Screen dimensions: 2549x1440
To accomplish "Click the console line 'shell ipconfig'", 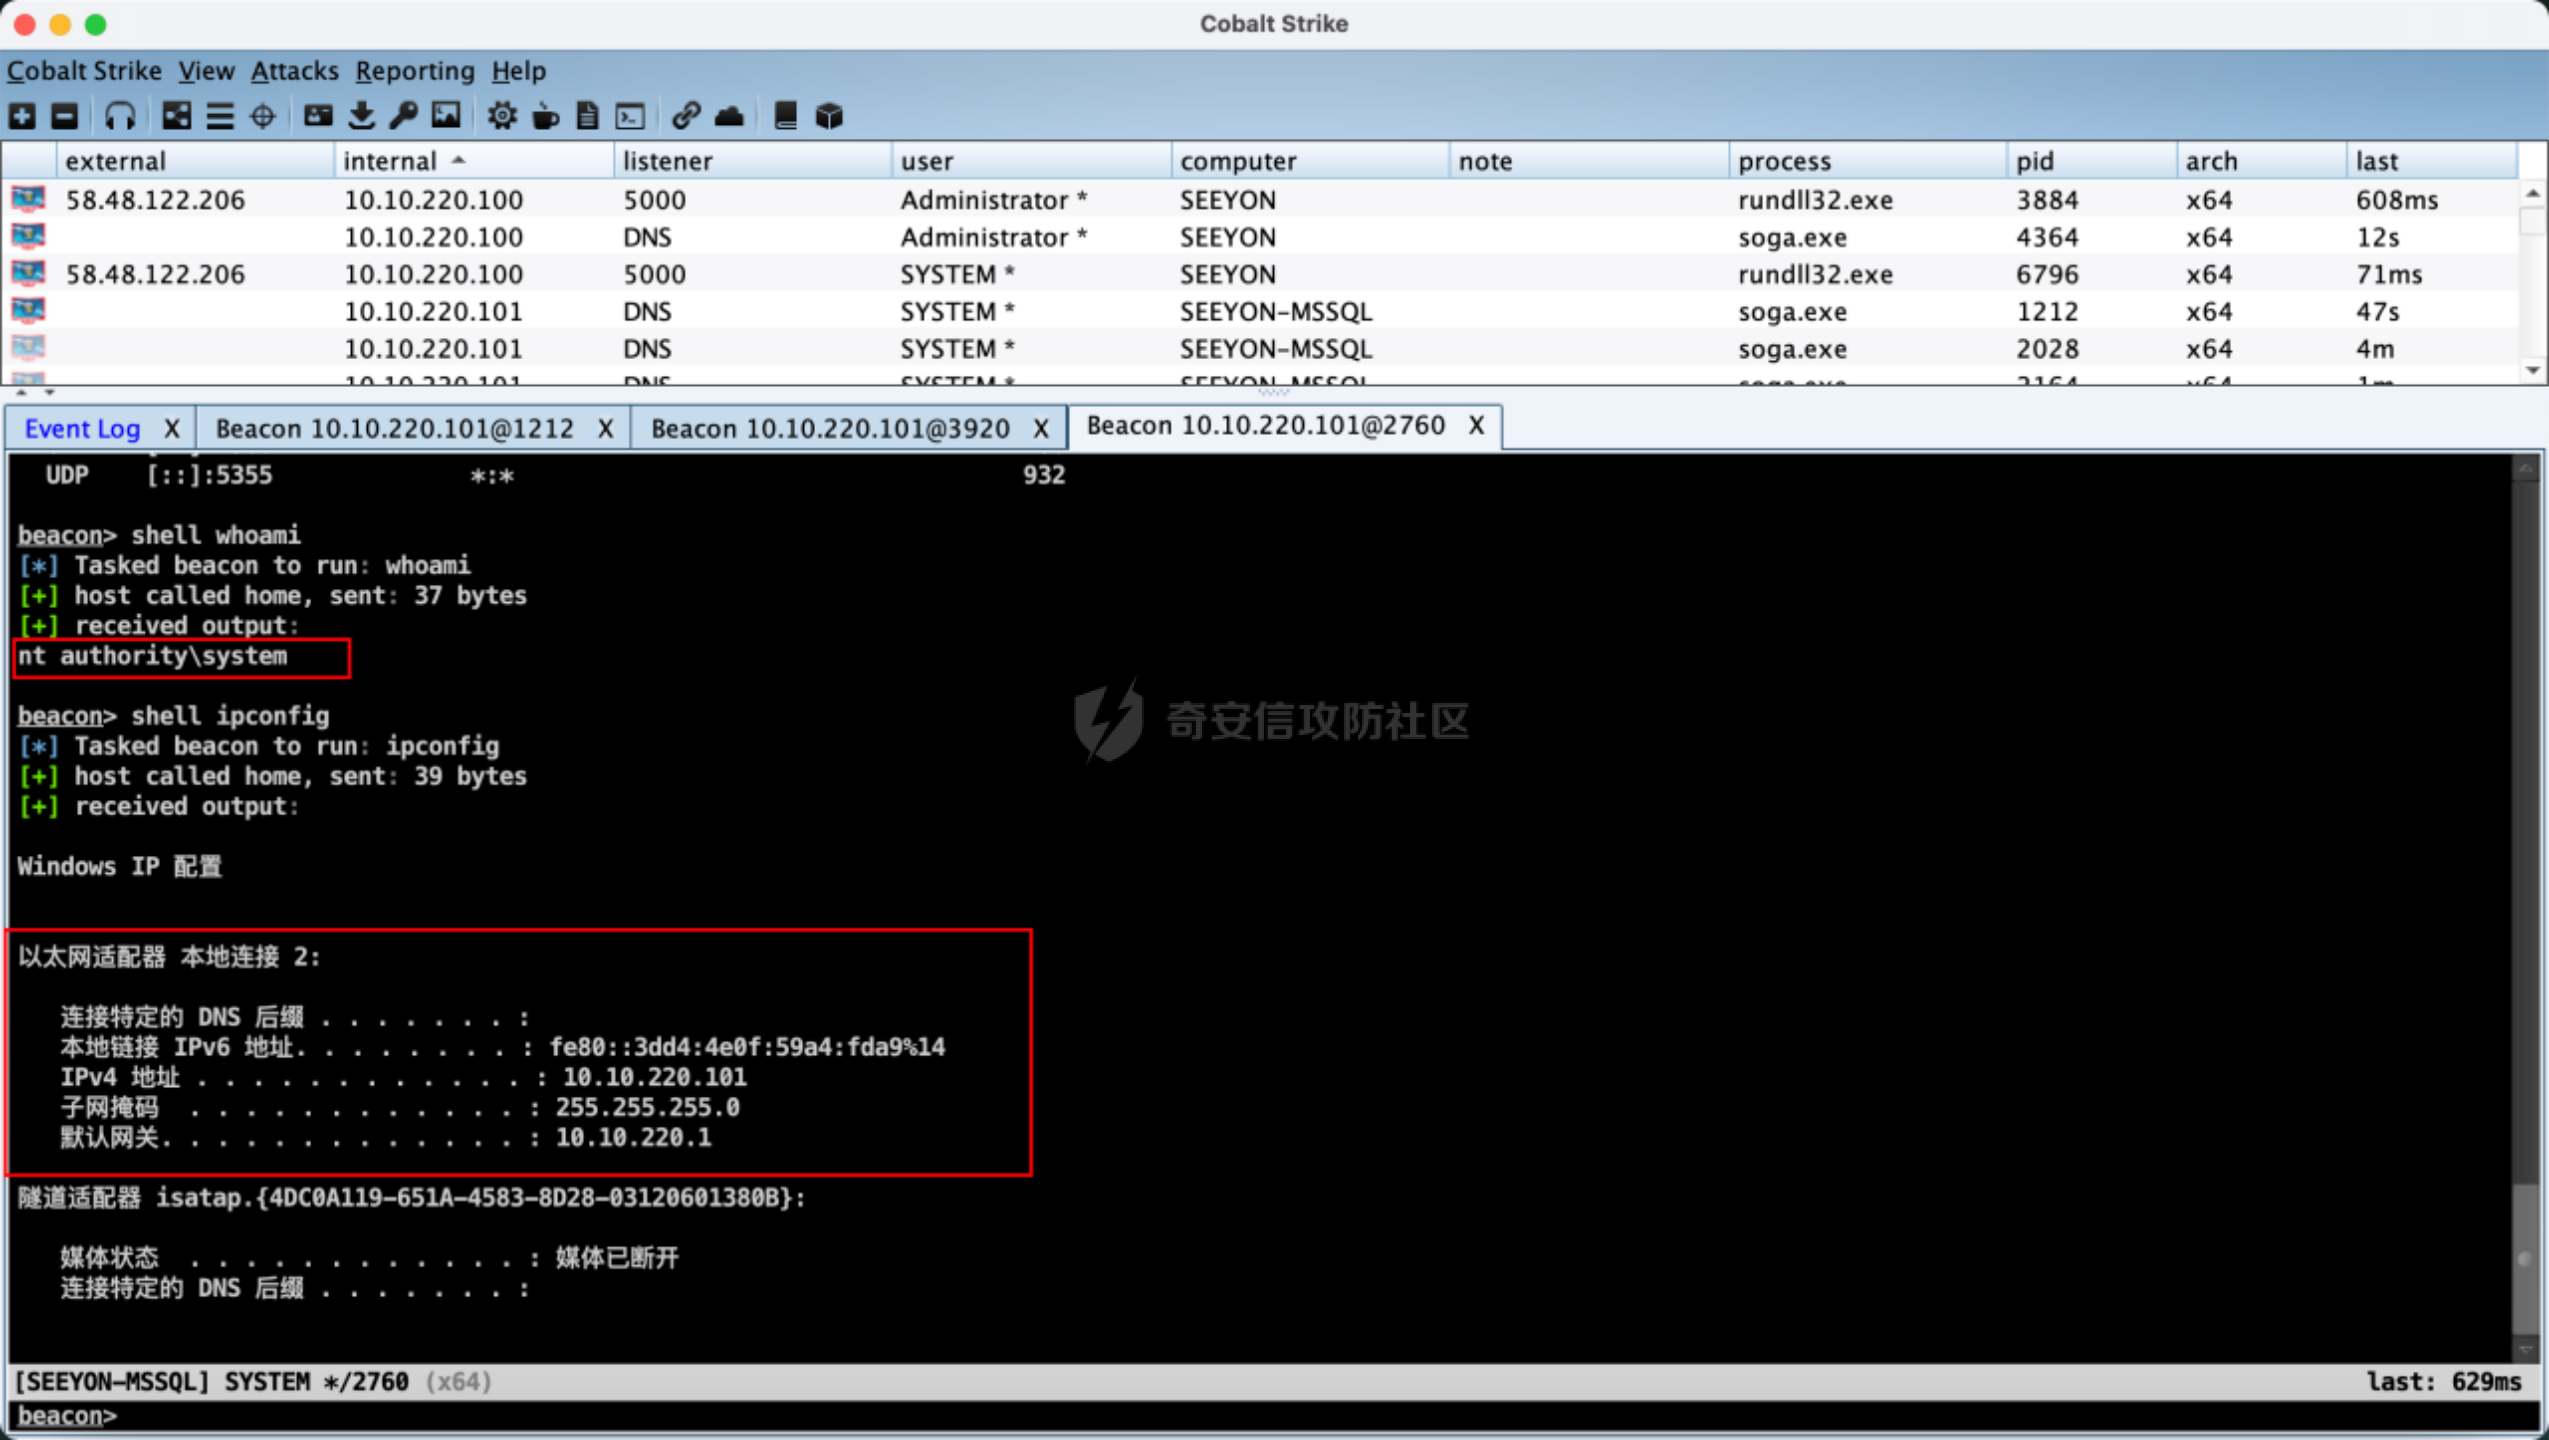I will click(x=230, y=716).
